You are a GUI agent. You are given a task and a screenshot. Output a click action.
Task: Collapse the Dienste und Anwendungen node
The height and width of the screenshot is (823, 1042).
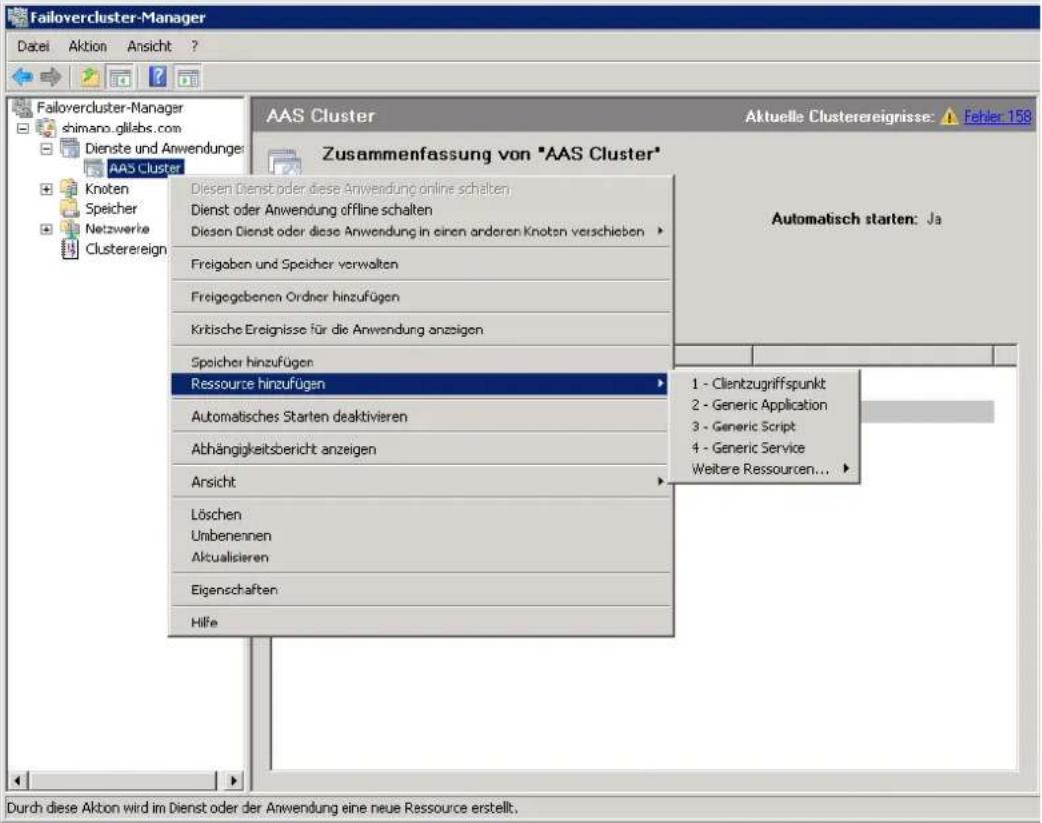point(46,148)
